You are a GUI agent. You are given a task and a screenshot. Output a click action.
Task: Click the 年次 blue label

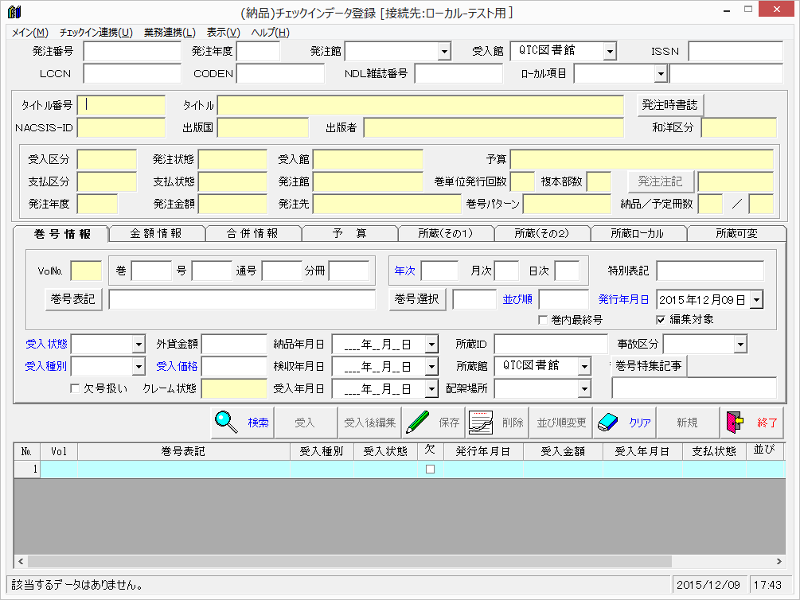tap(405, 271)
